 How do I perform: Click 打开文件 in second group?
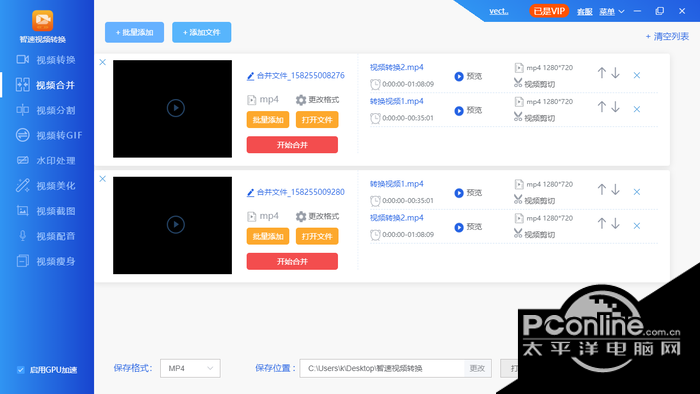(317, 236)
